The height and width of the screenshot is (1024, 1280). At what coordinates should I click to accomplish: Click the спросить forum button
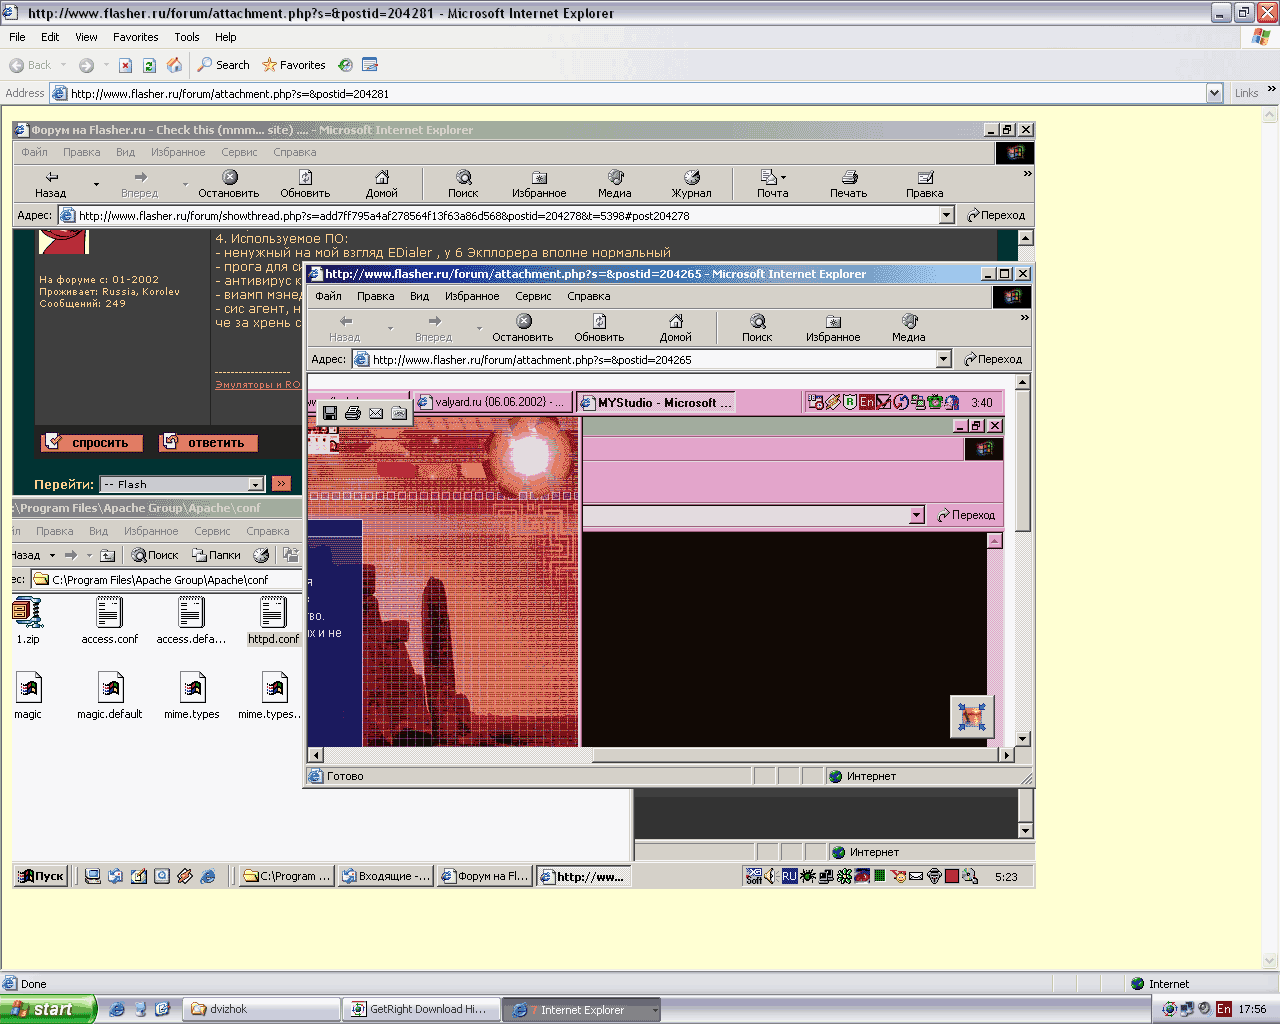(91, 443)
